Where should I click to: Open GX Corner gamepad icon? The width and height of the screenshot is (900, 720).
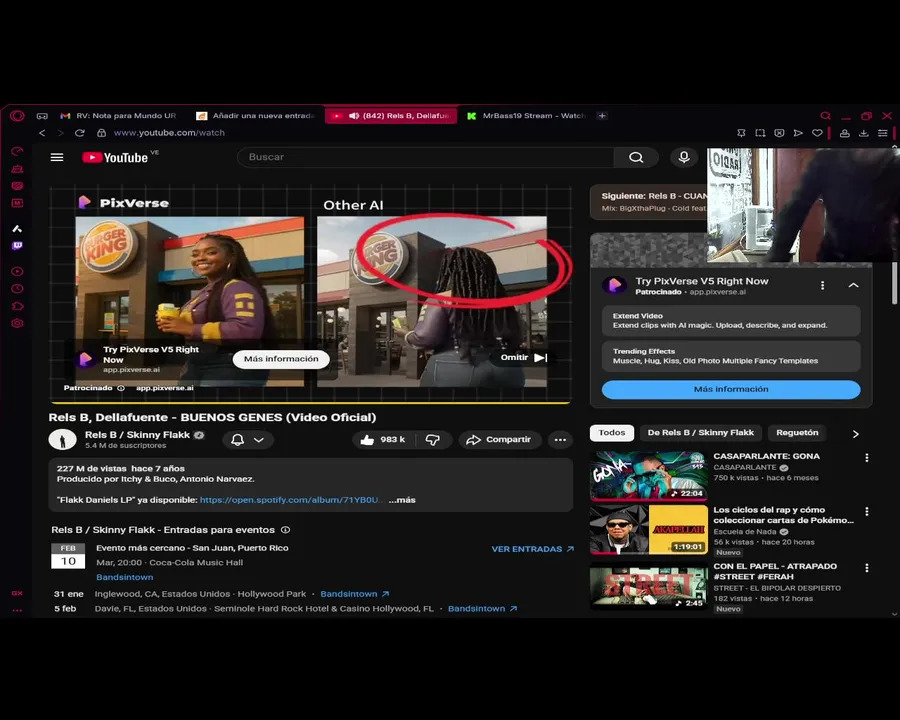coord(42,115)
